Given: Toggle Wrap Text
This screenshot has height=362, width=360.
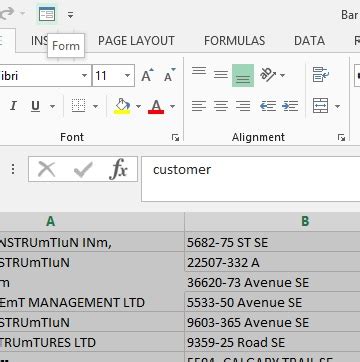Looking at the screenshot, I should point(321,75).
